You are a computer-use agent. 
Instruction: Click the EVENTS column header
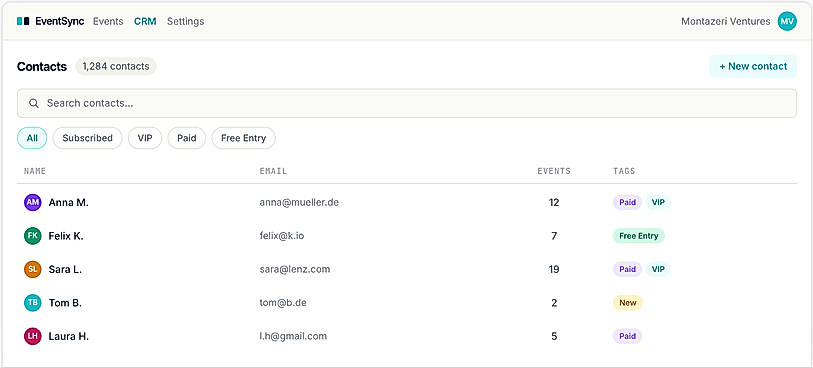pos(554,171)
